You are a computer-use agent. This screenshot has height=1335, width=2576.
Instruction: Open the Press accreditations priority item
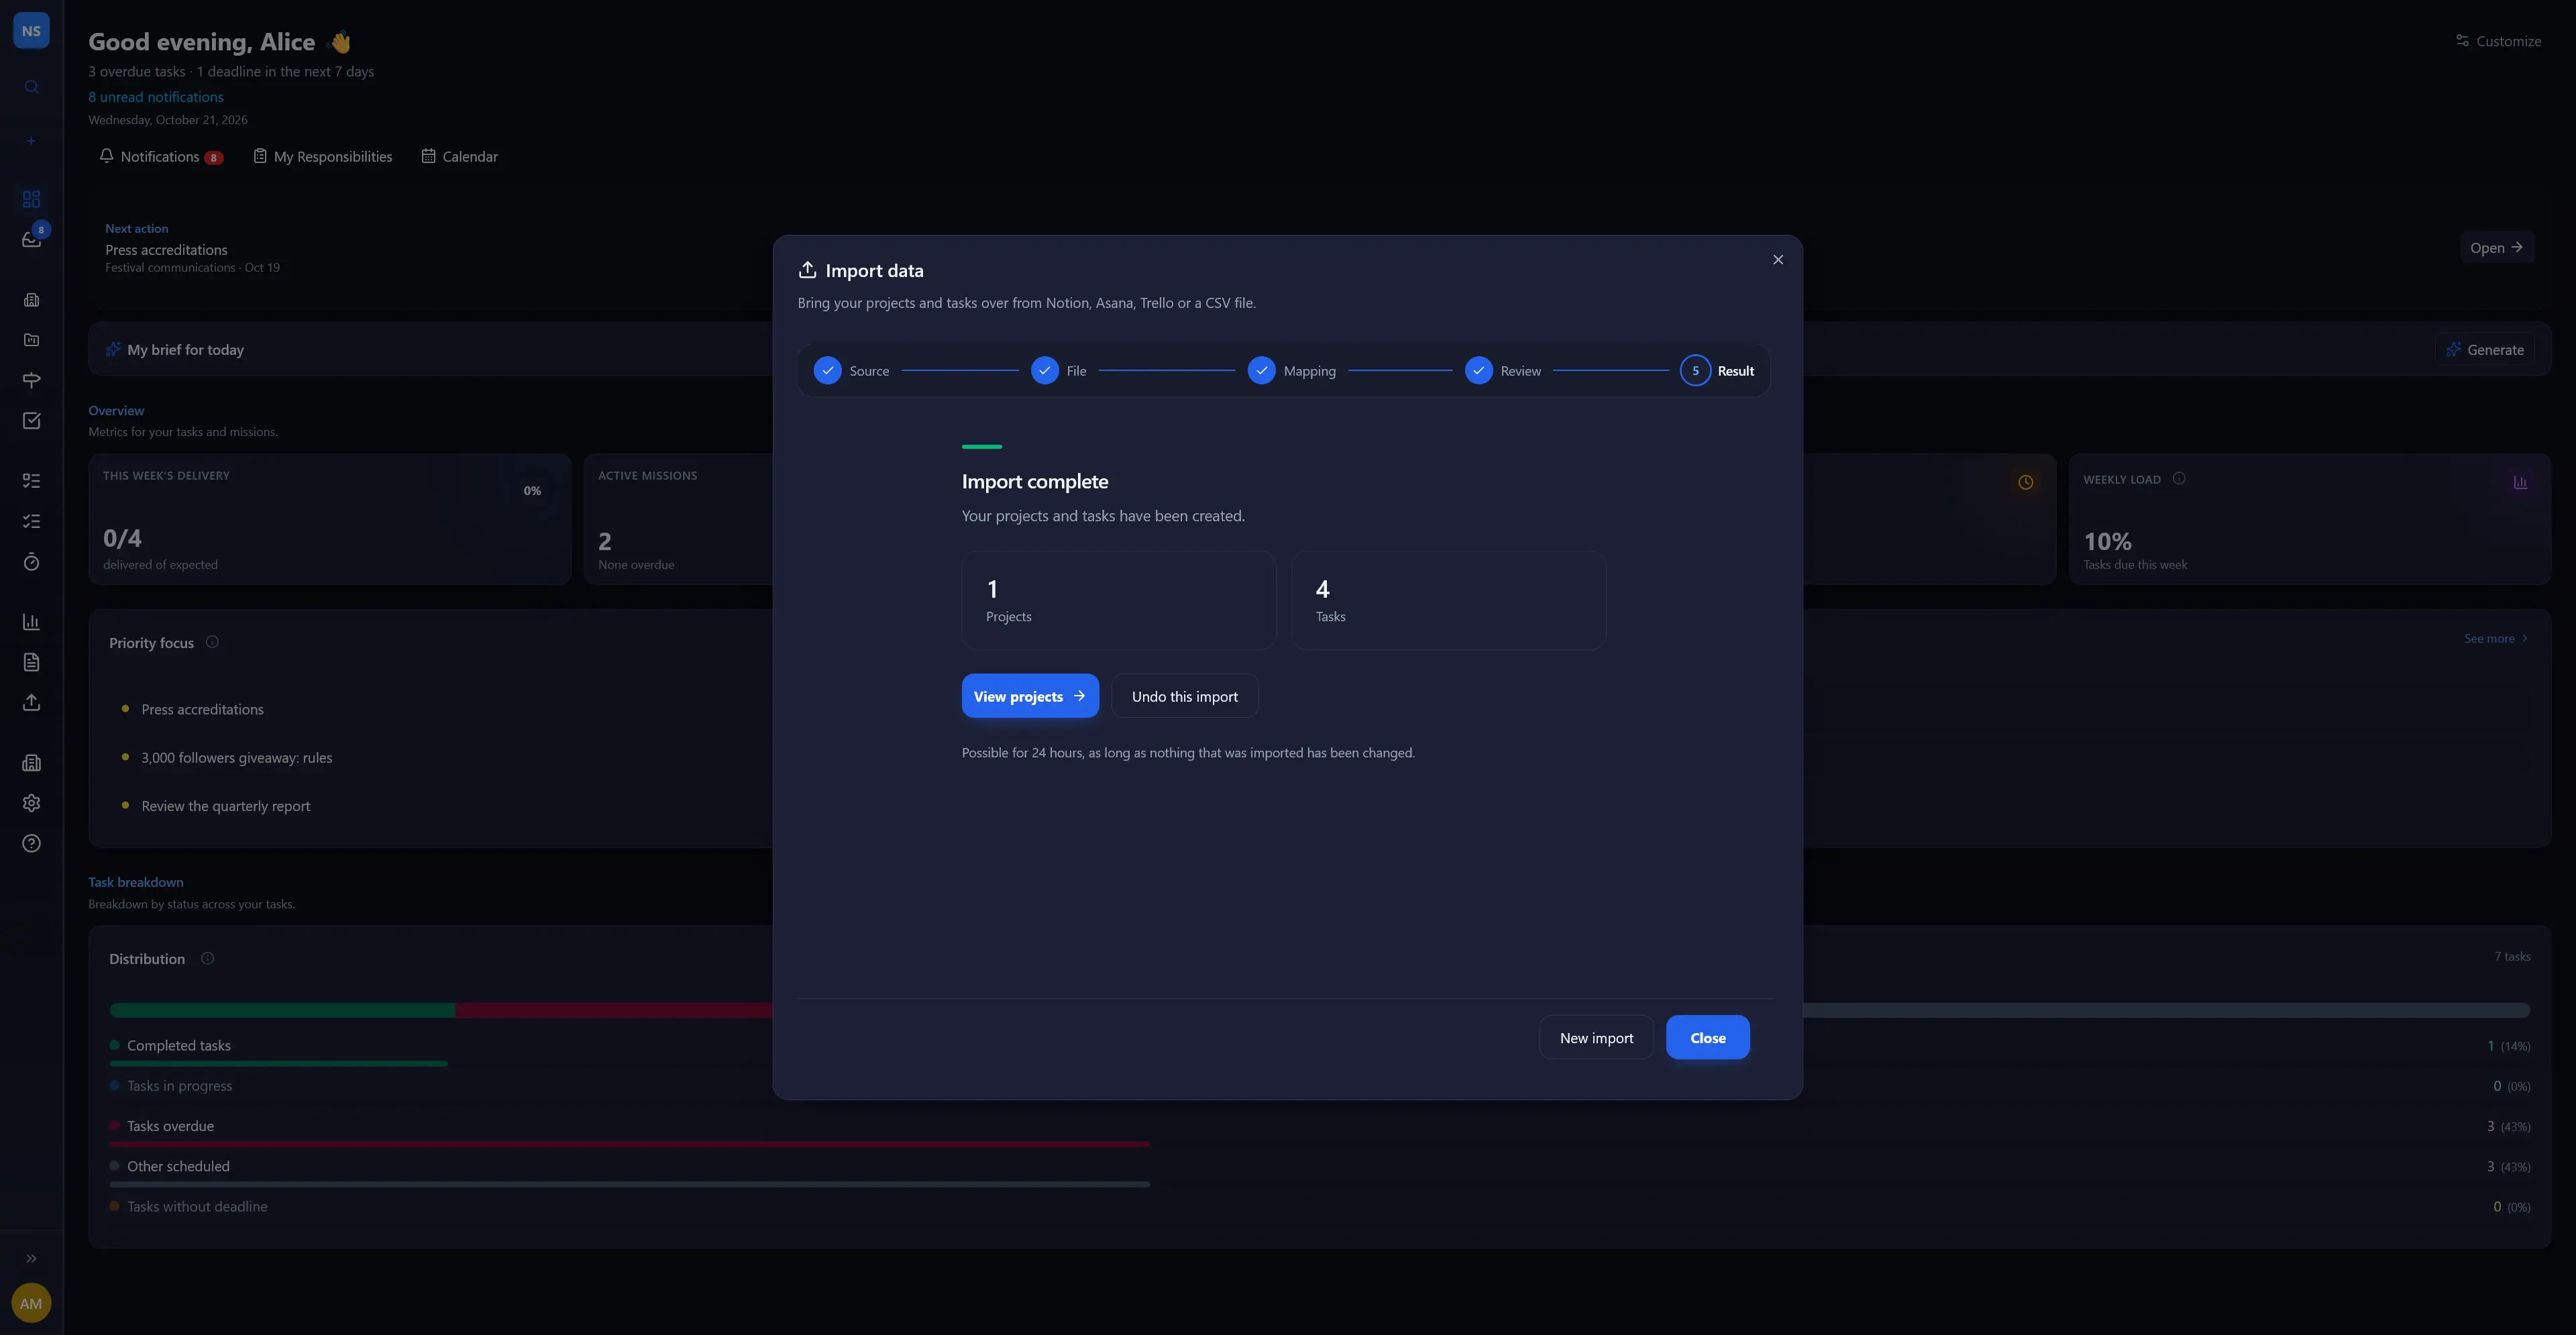pyautogui.click(x=202, y=710)
